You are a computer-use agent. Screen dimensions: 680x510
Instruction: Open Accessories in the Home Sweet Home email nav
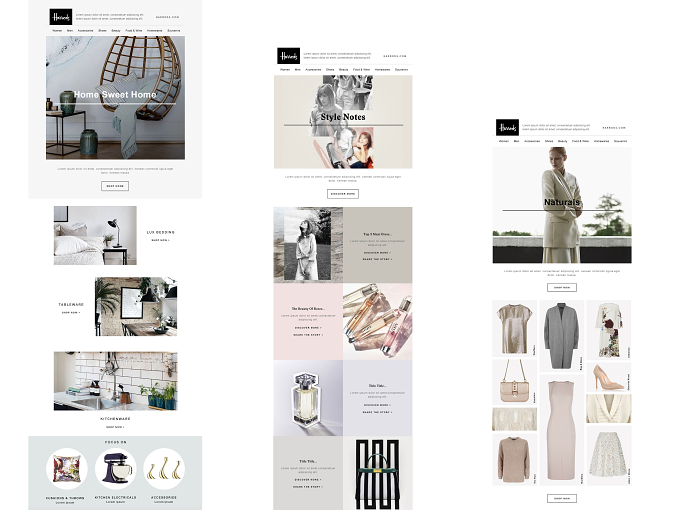click(85, 31)
